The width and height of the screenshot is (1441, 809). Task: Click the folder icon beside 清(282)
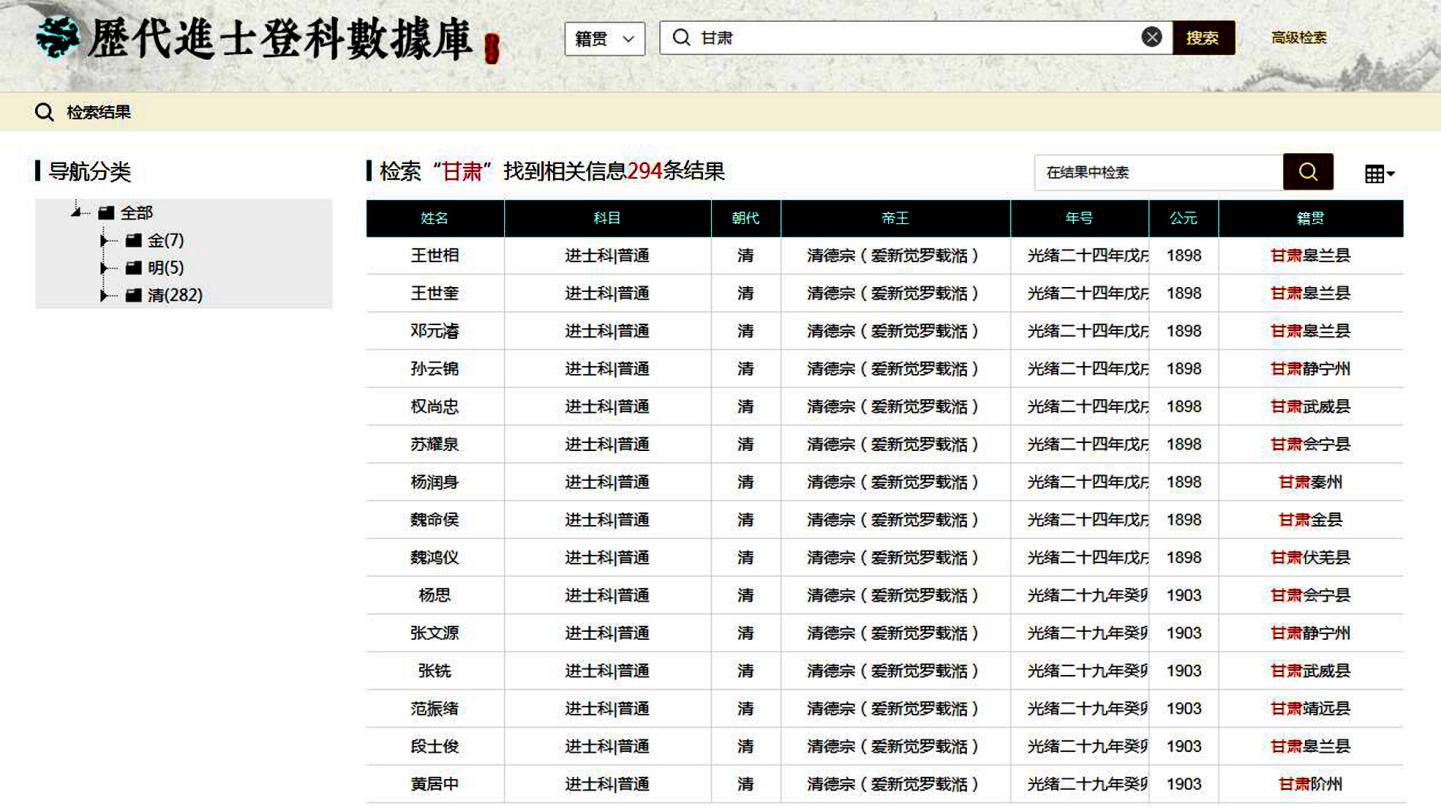point(134,296)
